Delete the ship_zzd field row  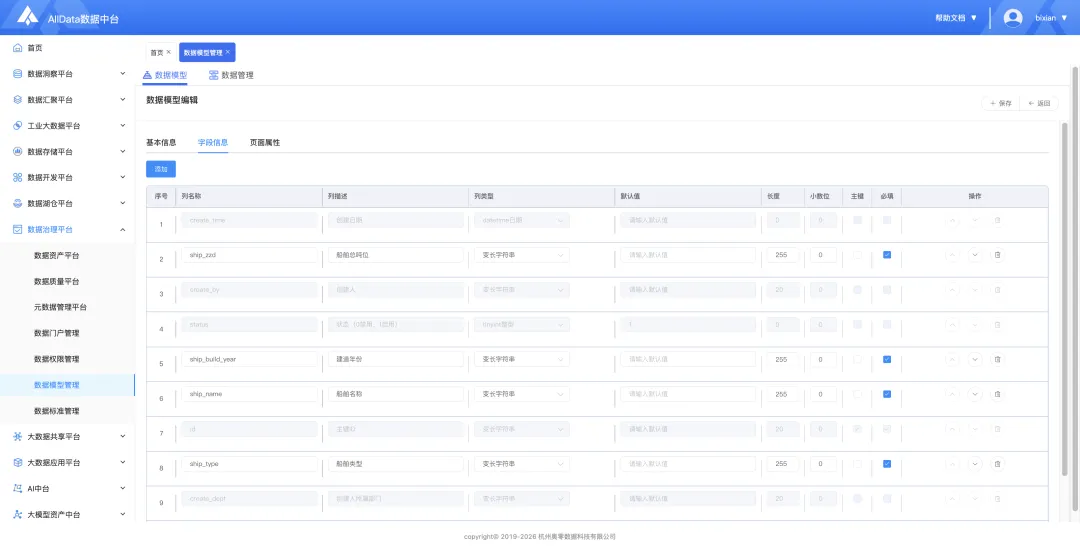point(997,255)
